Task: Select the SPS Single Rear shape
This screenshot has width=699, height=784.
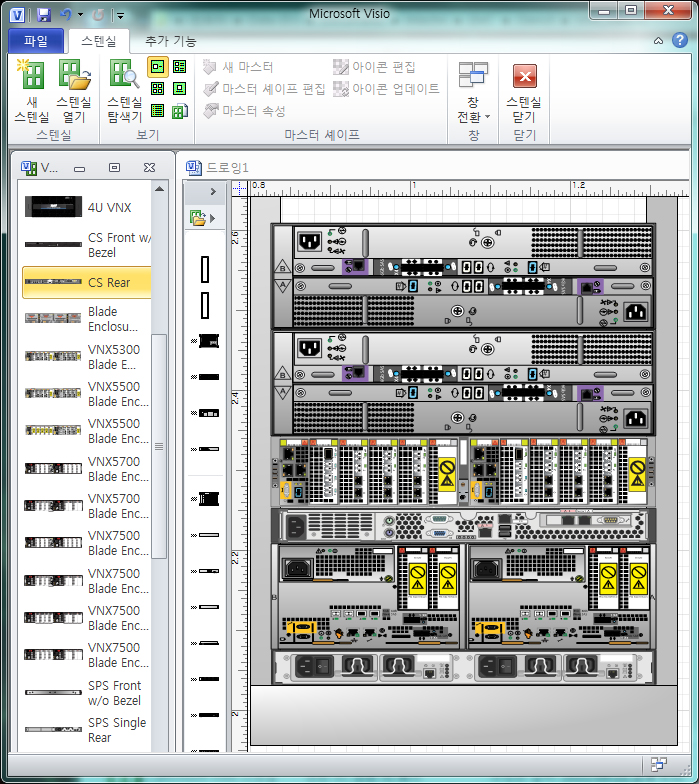Action: (86, 730)
